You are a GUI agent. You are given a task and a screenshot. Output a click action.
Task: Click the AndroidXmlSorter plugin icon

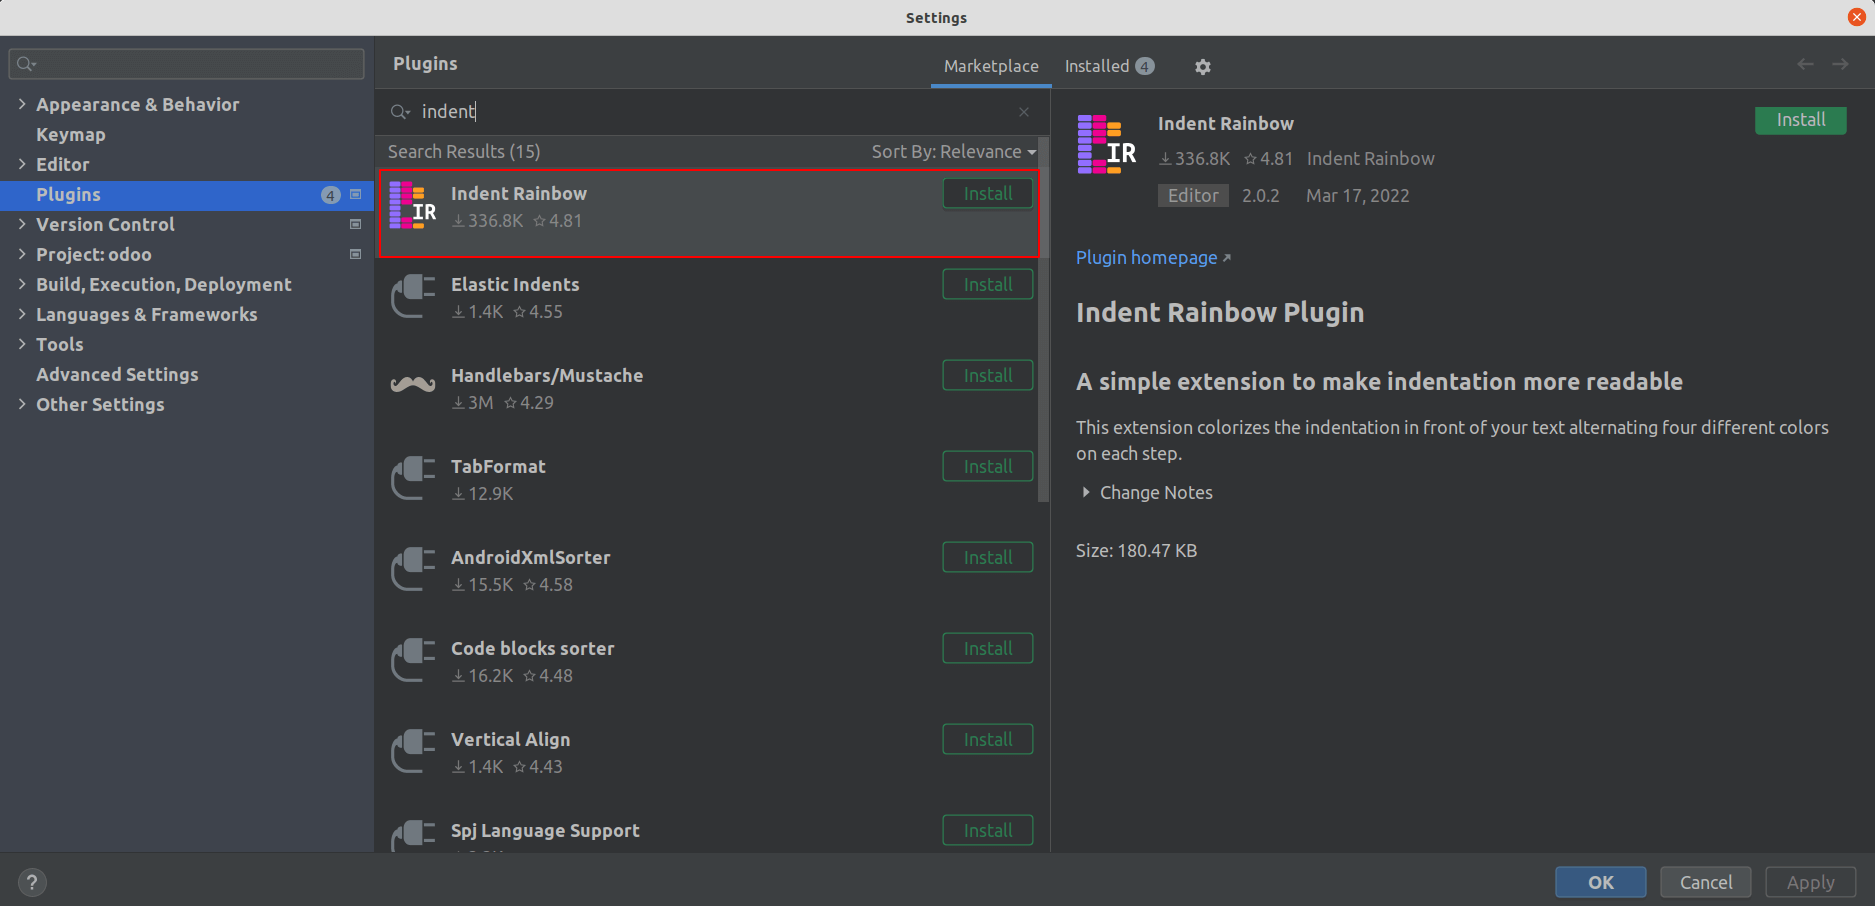(413, 569)
